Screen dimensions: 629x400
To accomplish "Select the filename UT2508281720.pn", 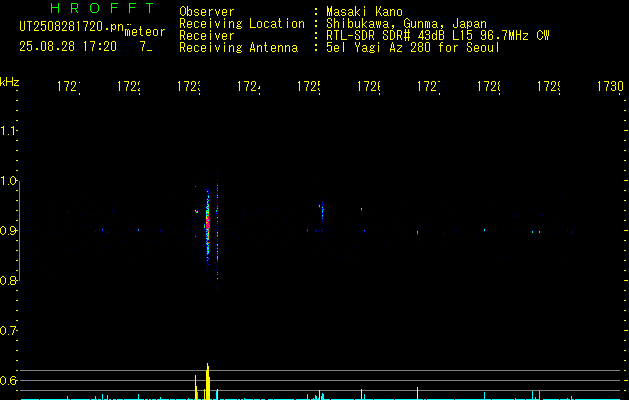I will (x=72, y=27).
